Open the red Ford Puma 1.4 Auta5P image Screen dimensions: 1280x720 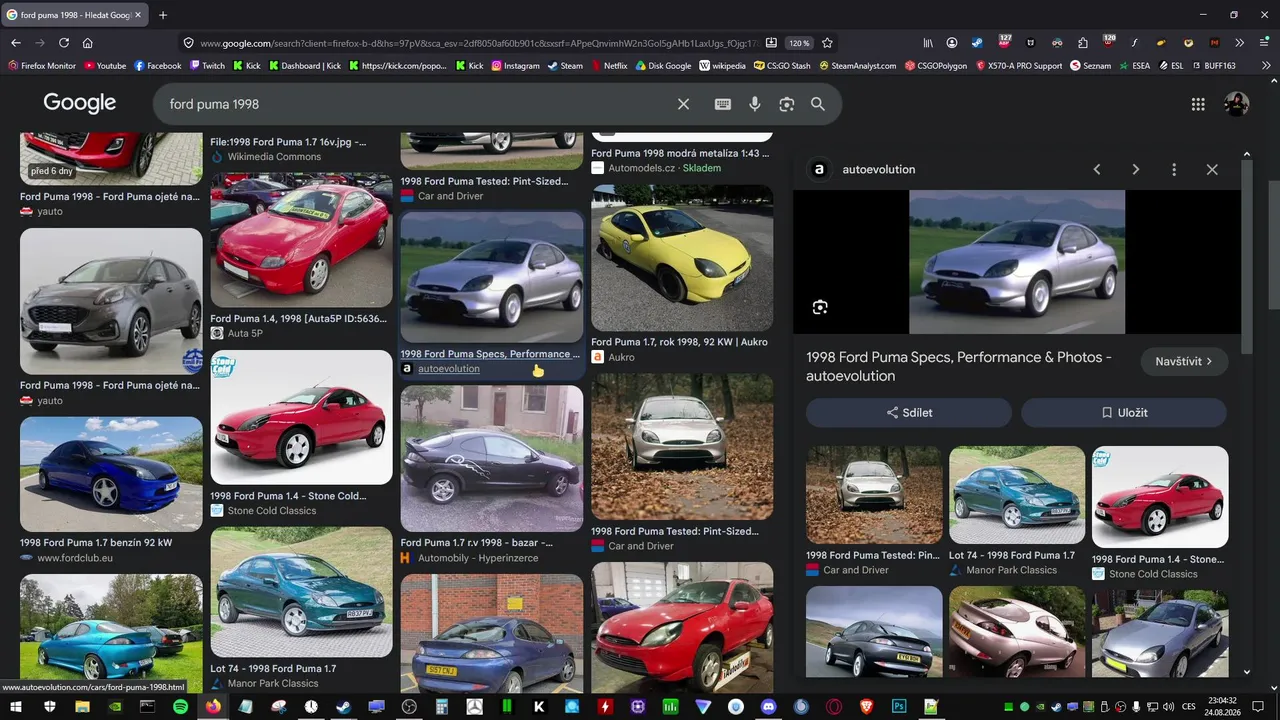click(301, 241)
